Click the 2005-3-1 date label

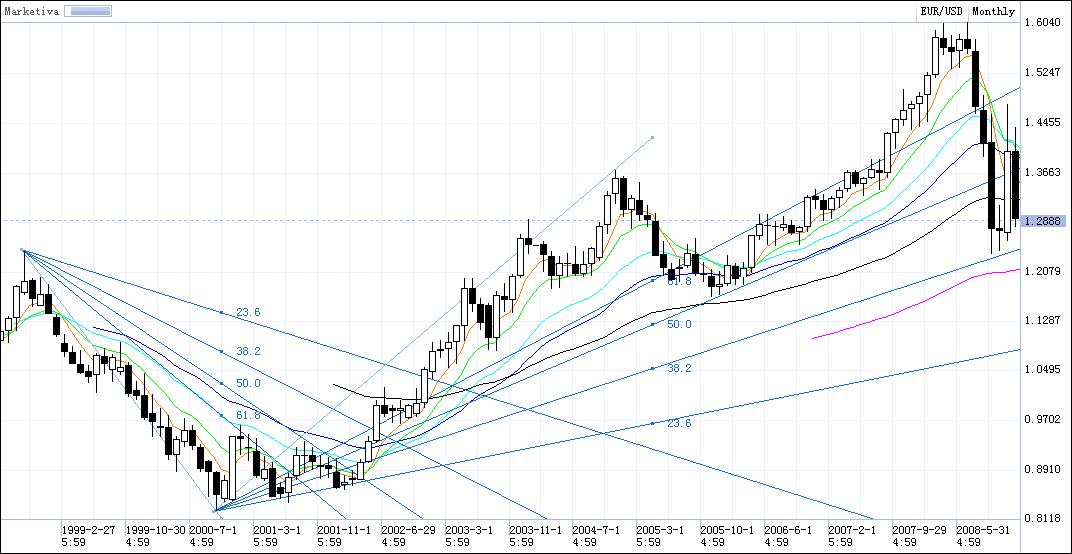point(660,530)
